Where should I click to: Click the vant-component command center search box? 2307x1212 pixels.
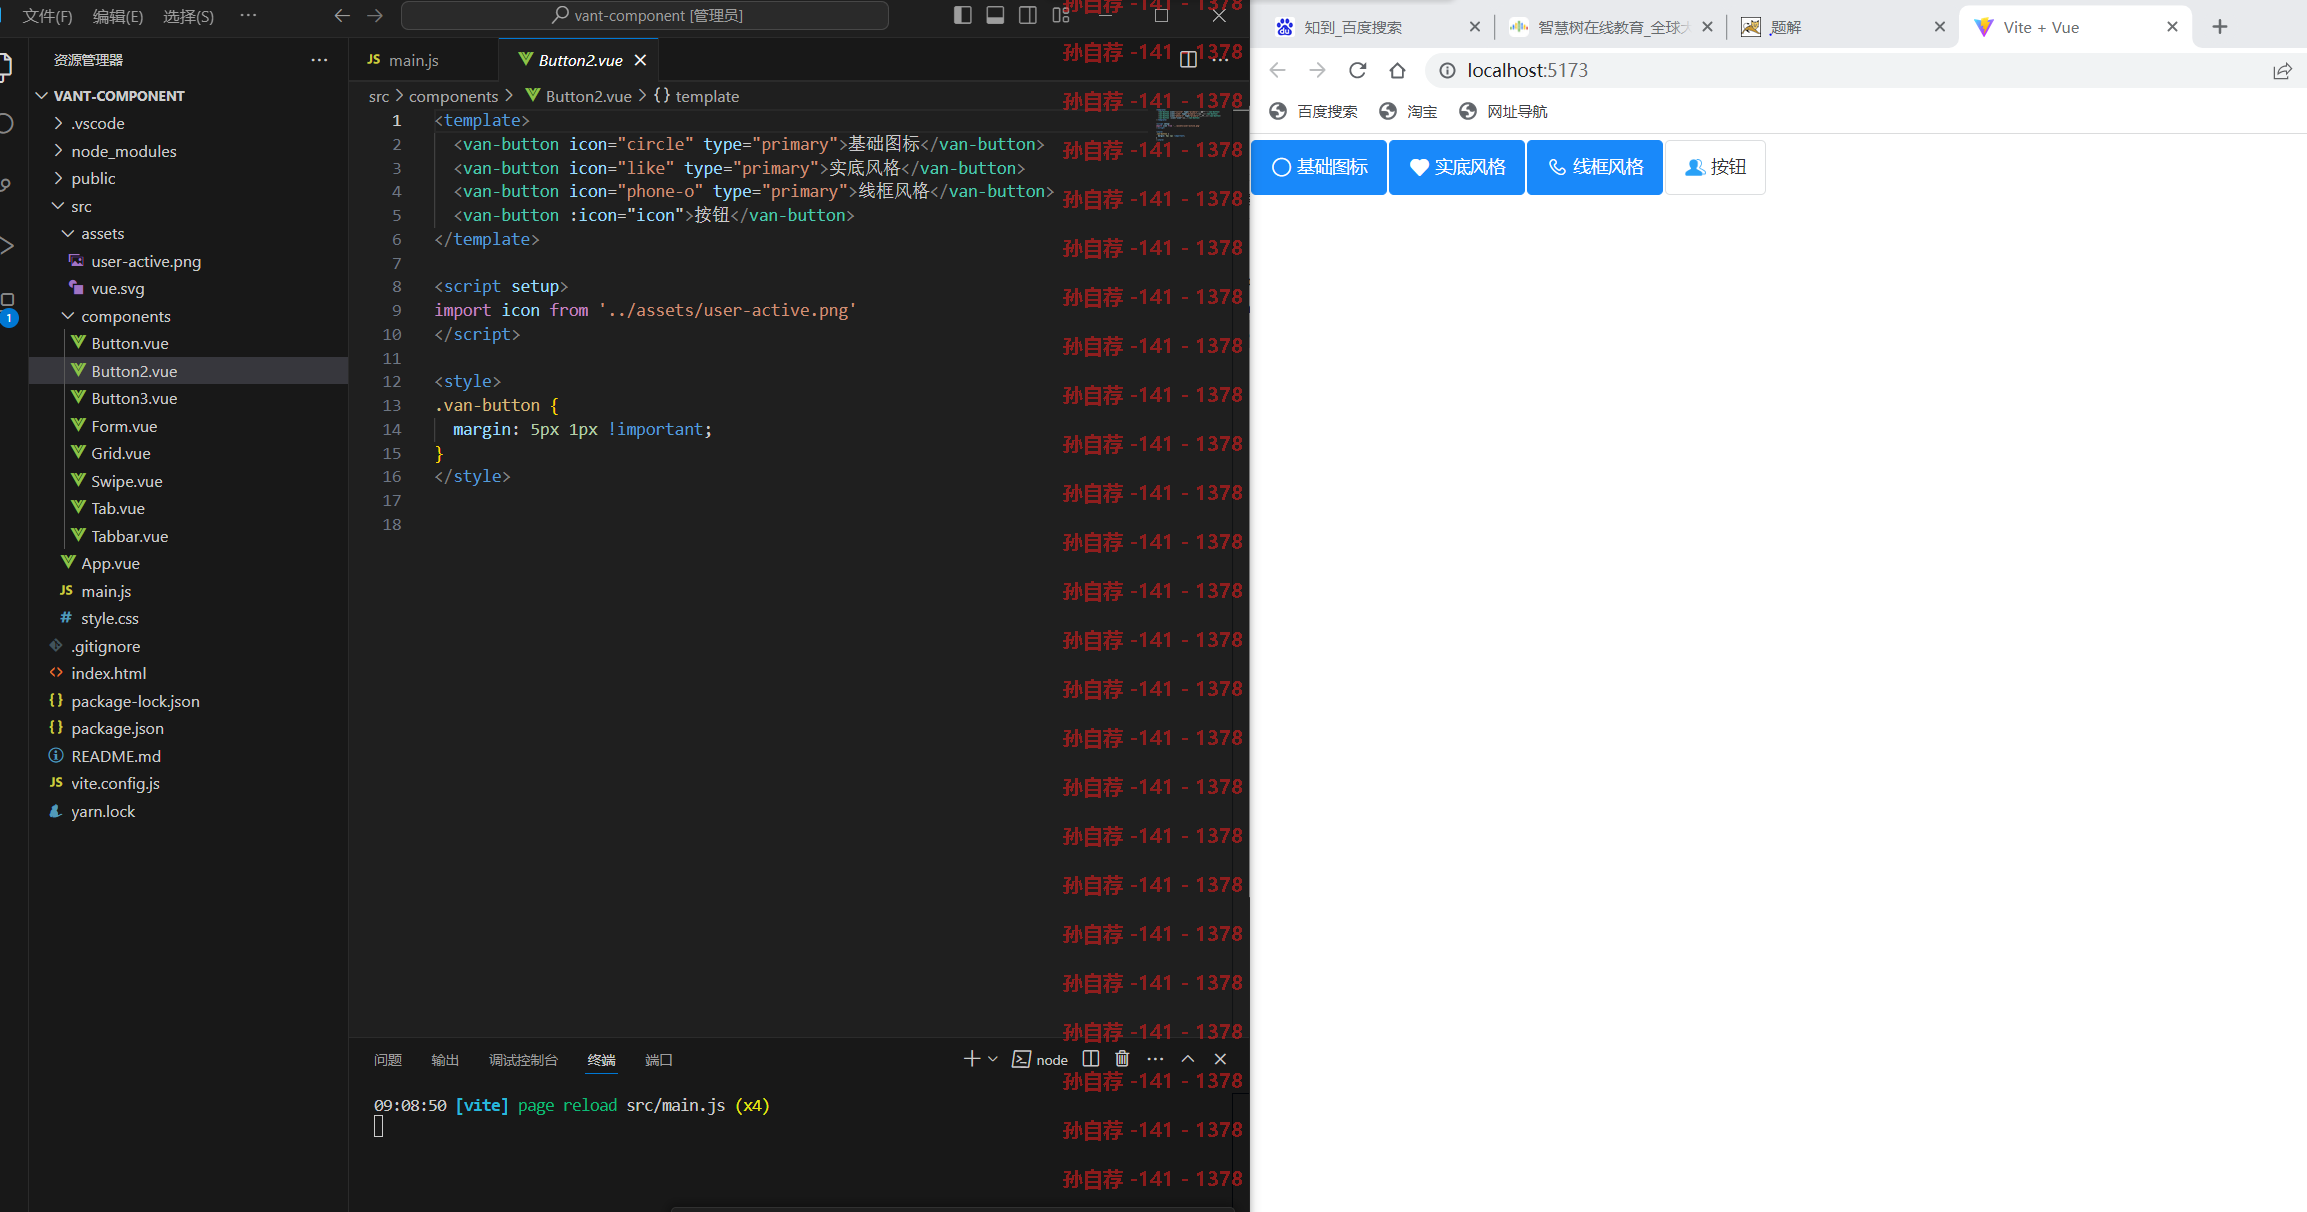tap(645, 16)
